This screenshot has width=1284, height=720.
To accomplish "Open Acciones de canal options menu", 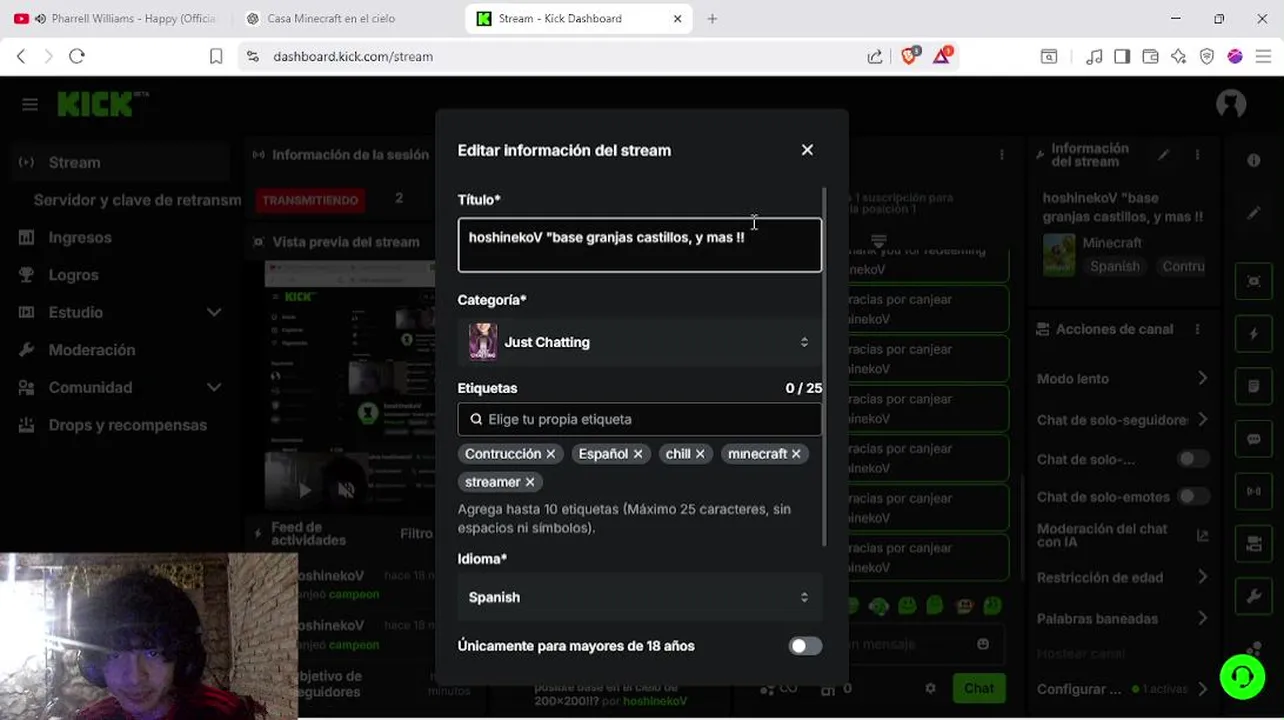I will (x=1197, y=329).
